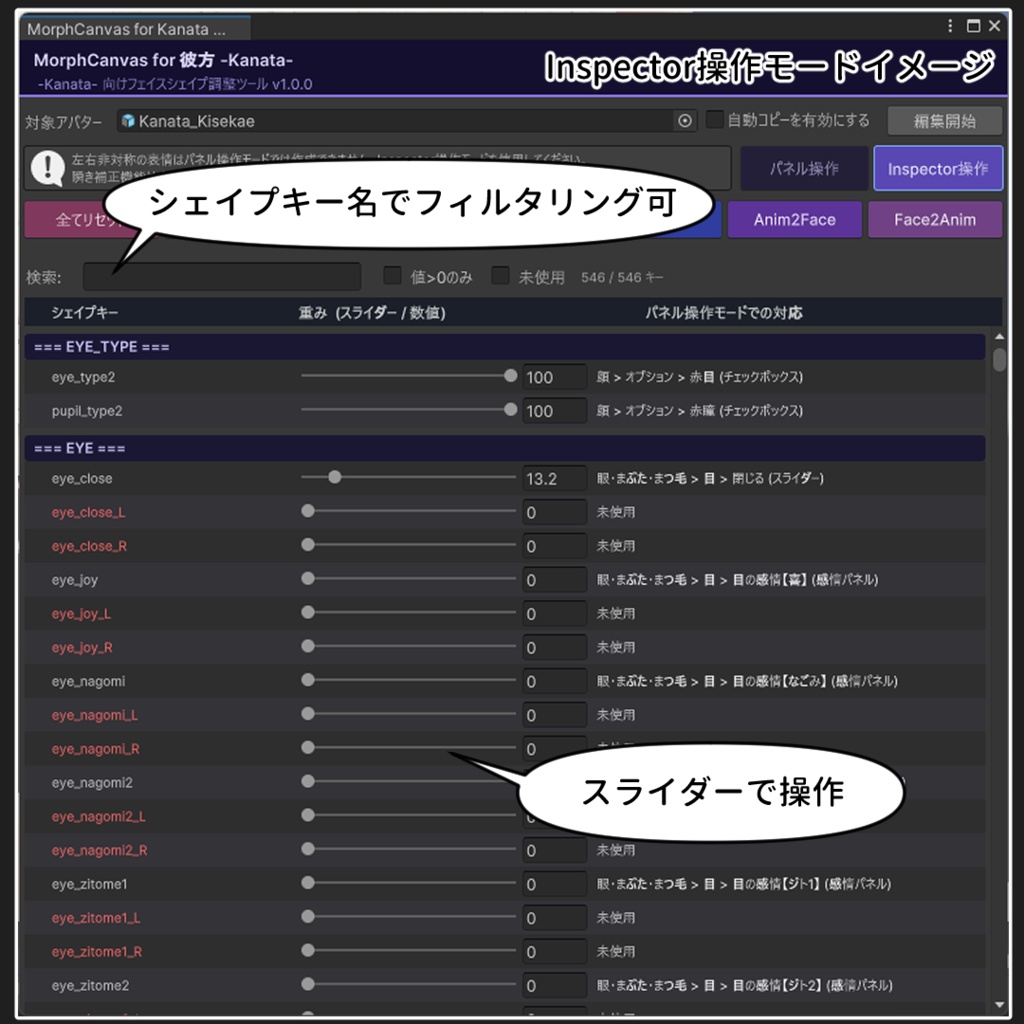Screen dimensions: 1024x1024
Task: Select the eye_close value field showing 13.2
Action: [555, 478]
